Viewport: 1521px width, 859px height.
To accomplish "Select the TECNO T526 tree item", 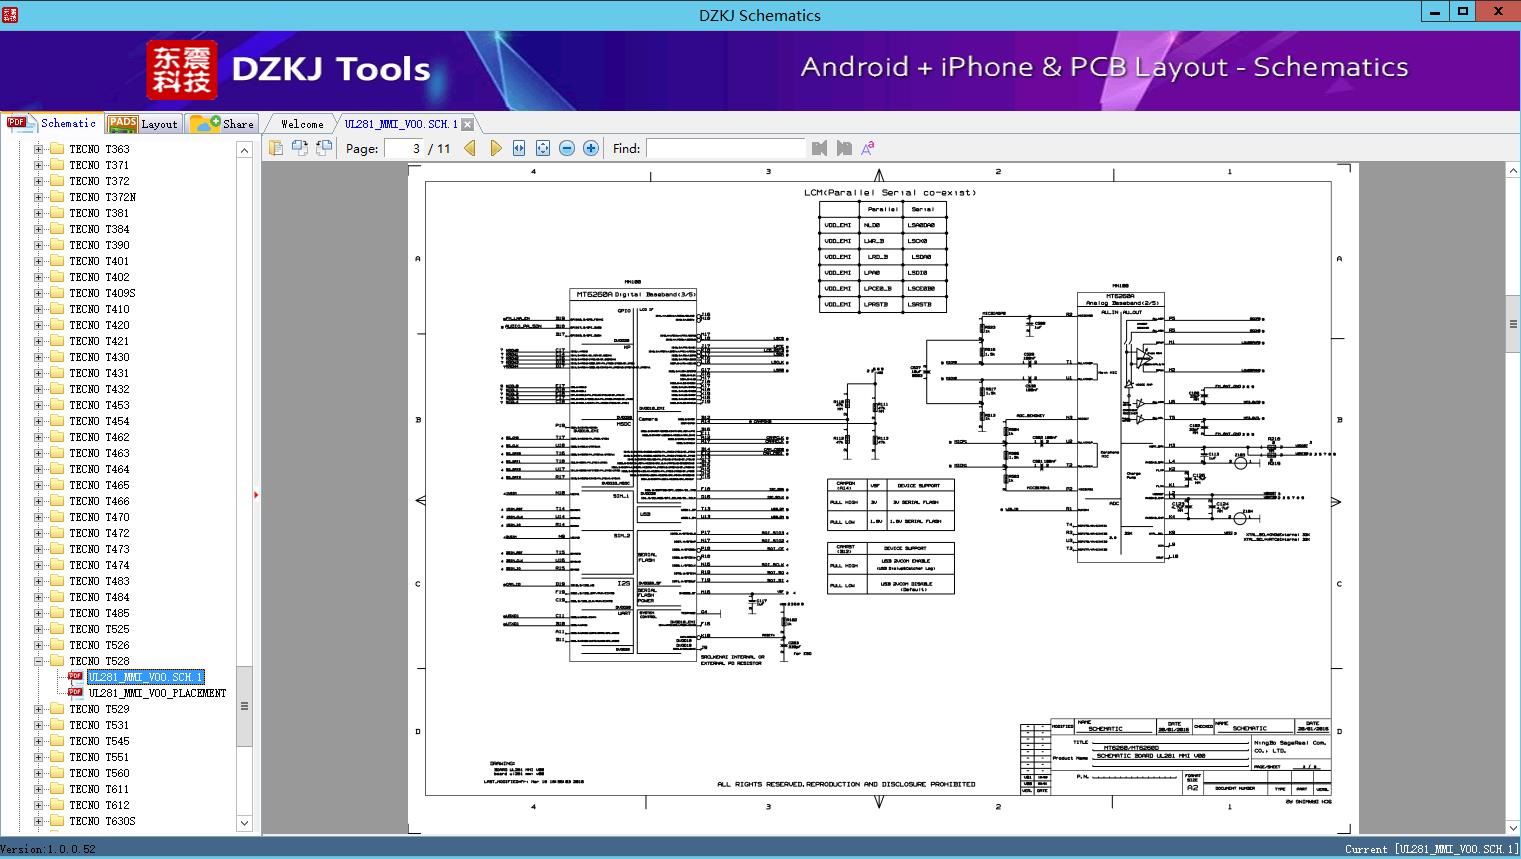I will point(99,645).
